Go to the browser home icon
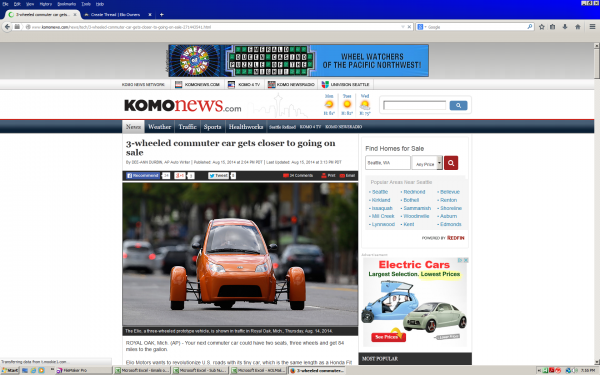 click(578, 27)
